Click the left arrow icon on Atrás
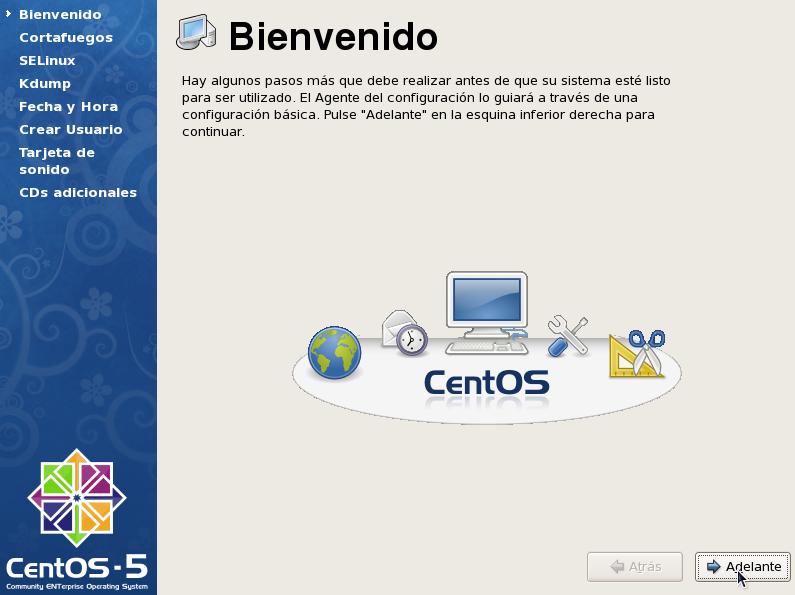The image size is (795, 595). coord(618,567)
